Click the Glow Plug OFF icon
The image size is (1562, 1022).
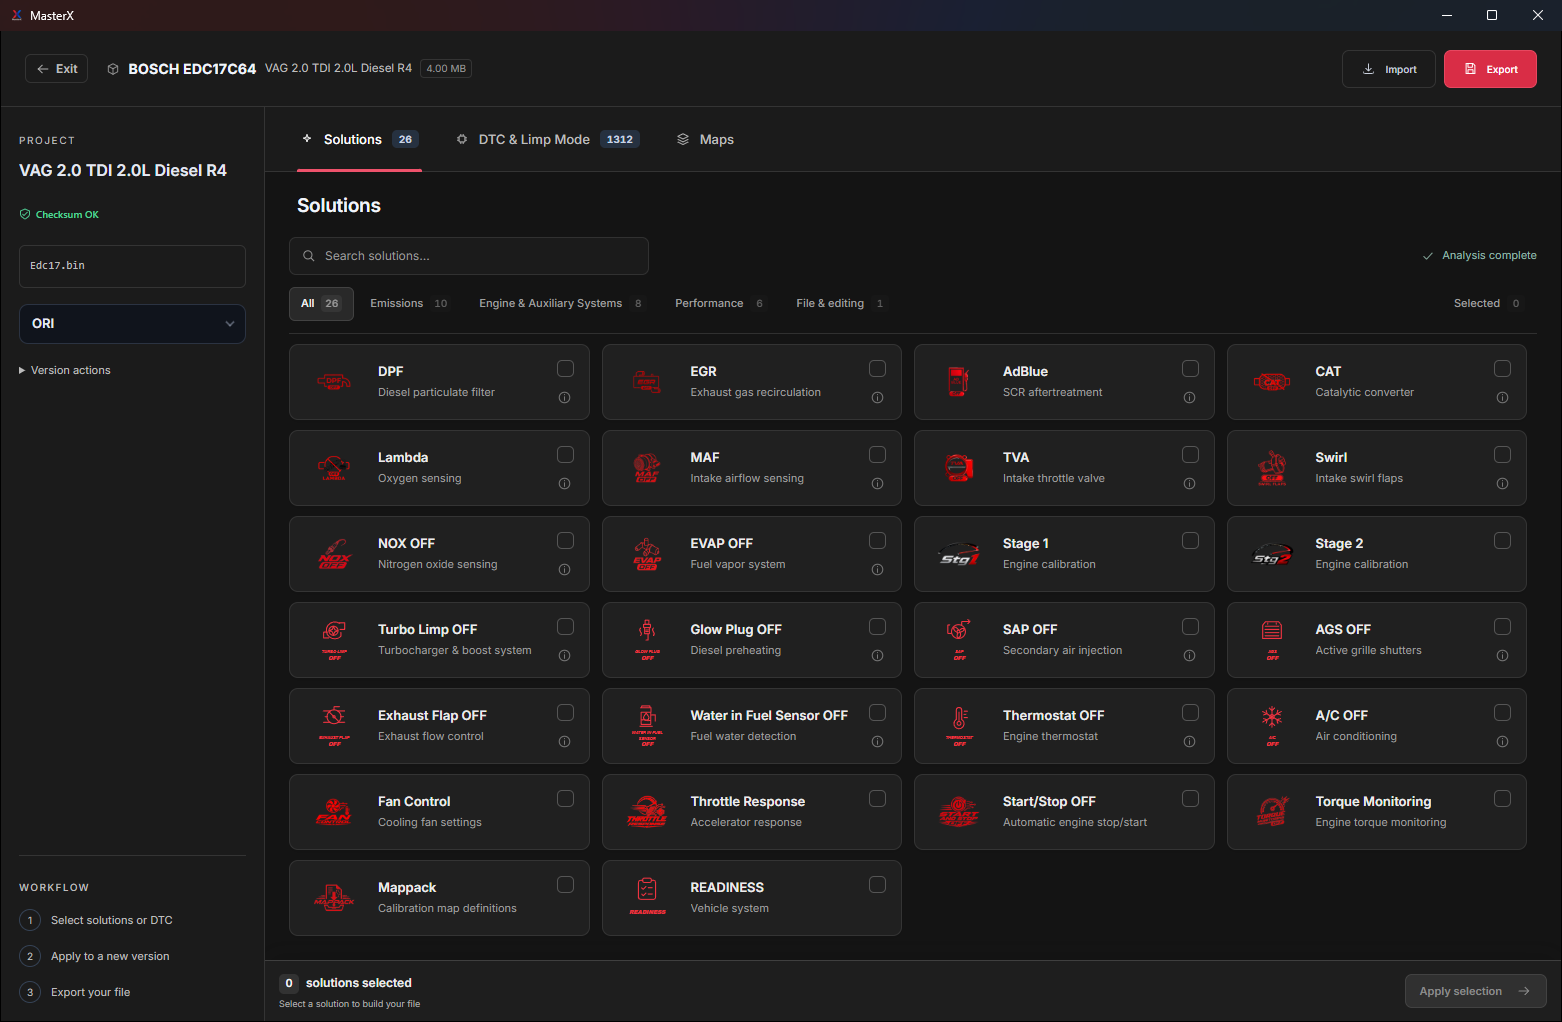(x=647, y=640)
